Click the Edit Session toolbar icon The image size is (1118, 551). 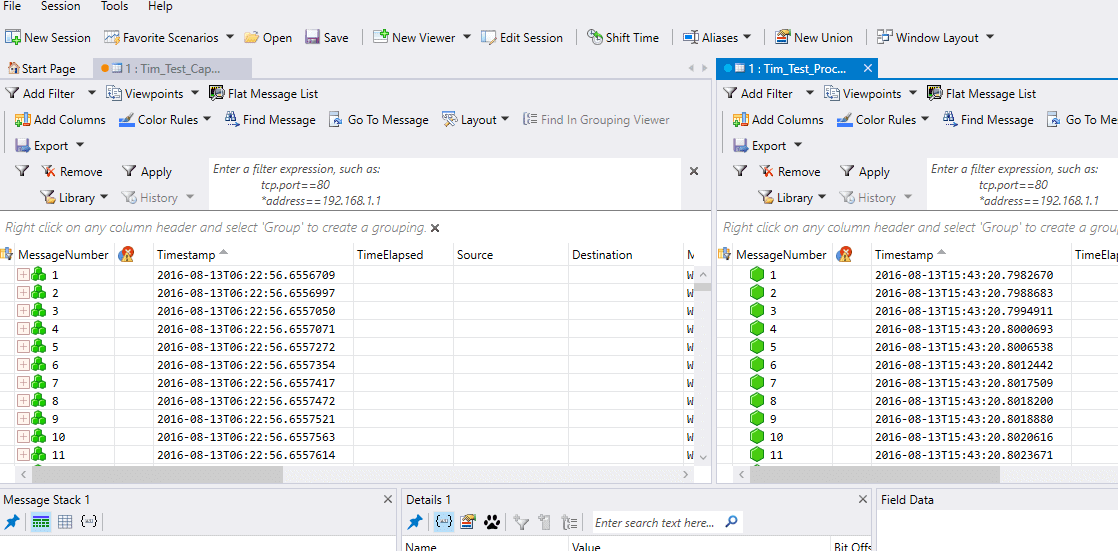pyautogui.click(x=522, y=37)
